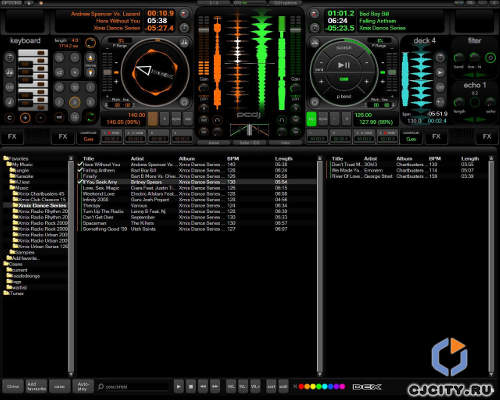500x400 pixels.
Task: Click the left channel volume fader
Action: click(203, 30)
